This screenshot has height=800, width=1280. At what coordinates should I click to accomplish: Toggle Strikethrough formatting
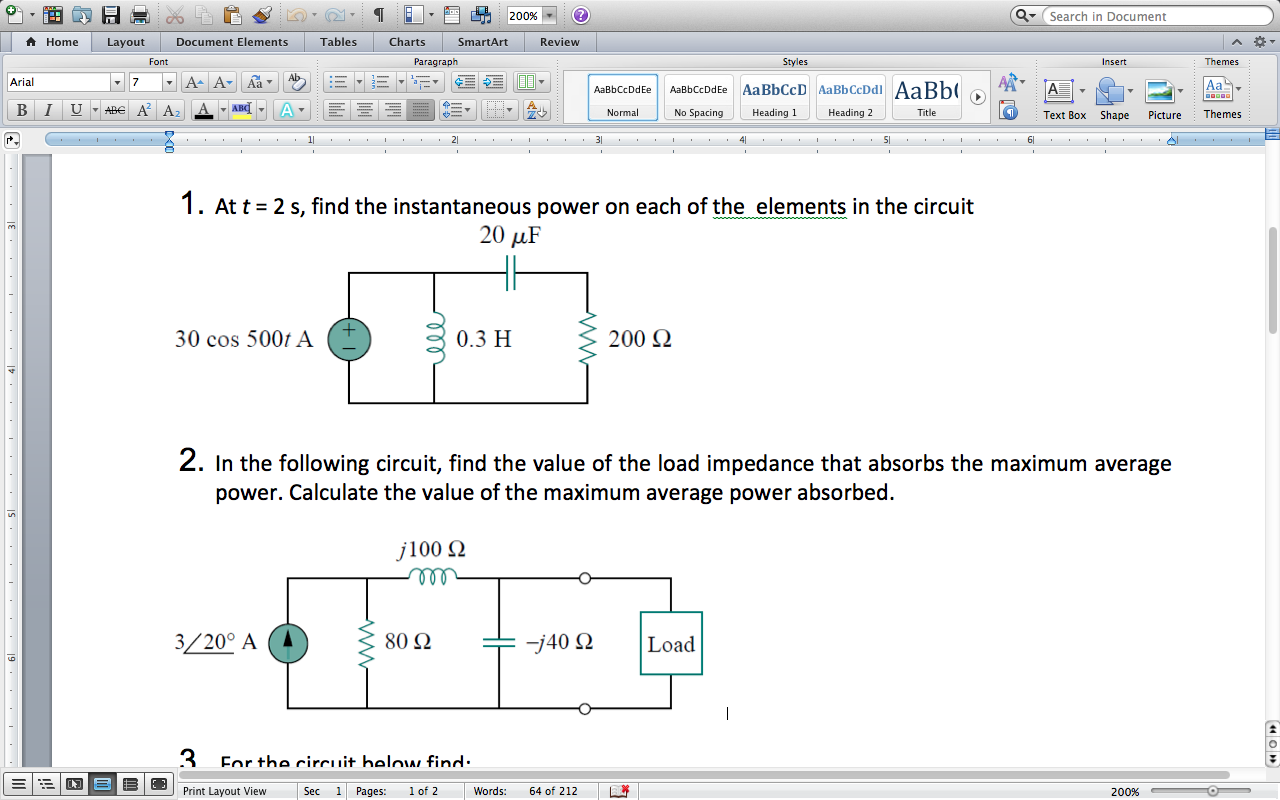[116, 110]
